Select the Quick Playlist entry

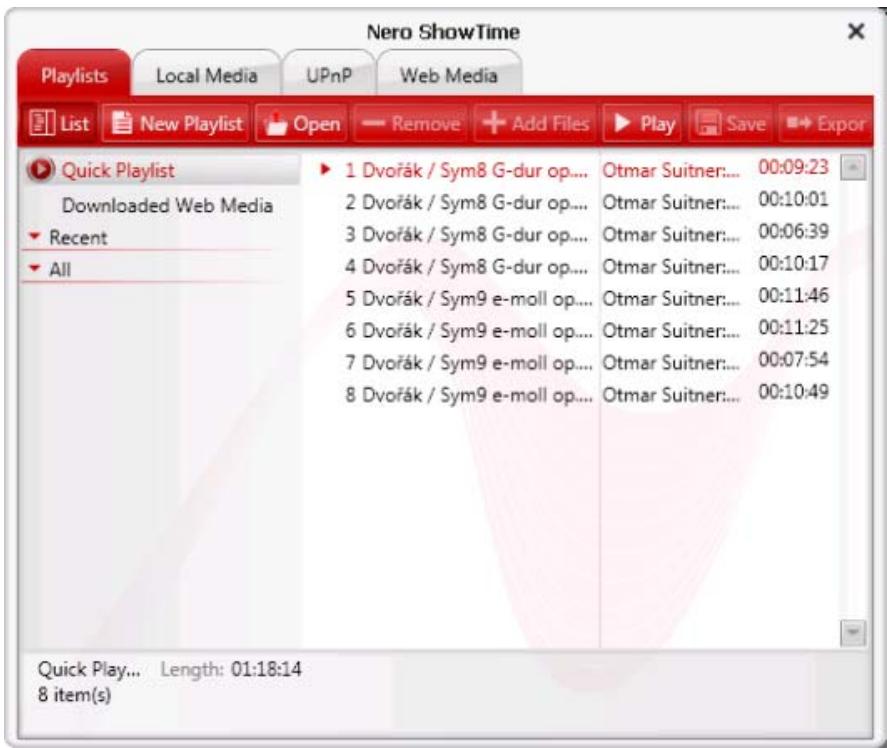click(162, 170)
